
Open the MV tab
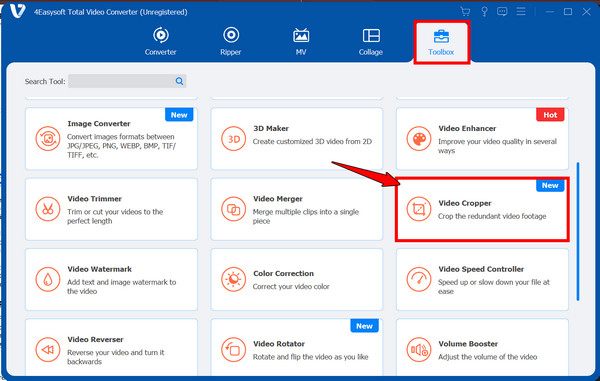[301, 41]
